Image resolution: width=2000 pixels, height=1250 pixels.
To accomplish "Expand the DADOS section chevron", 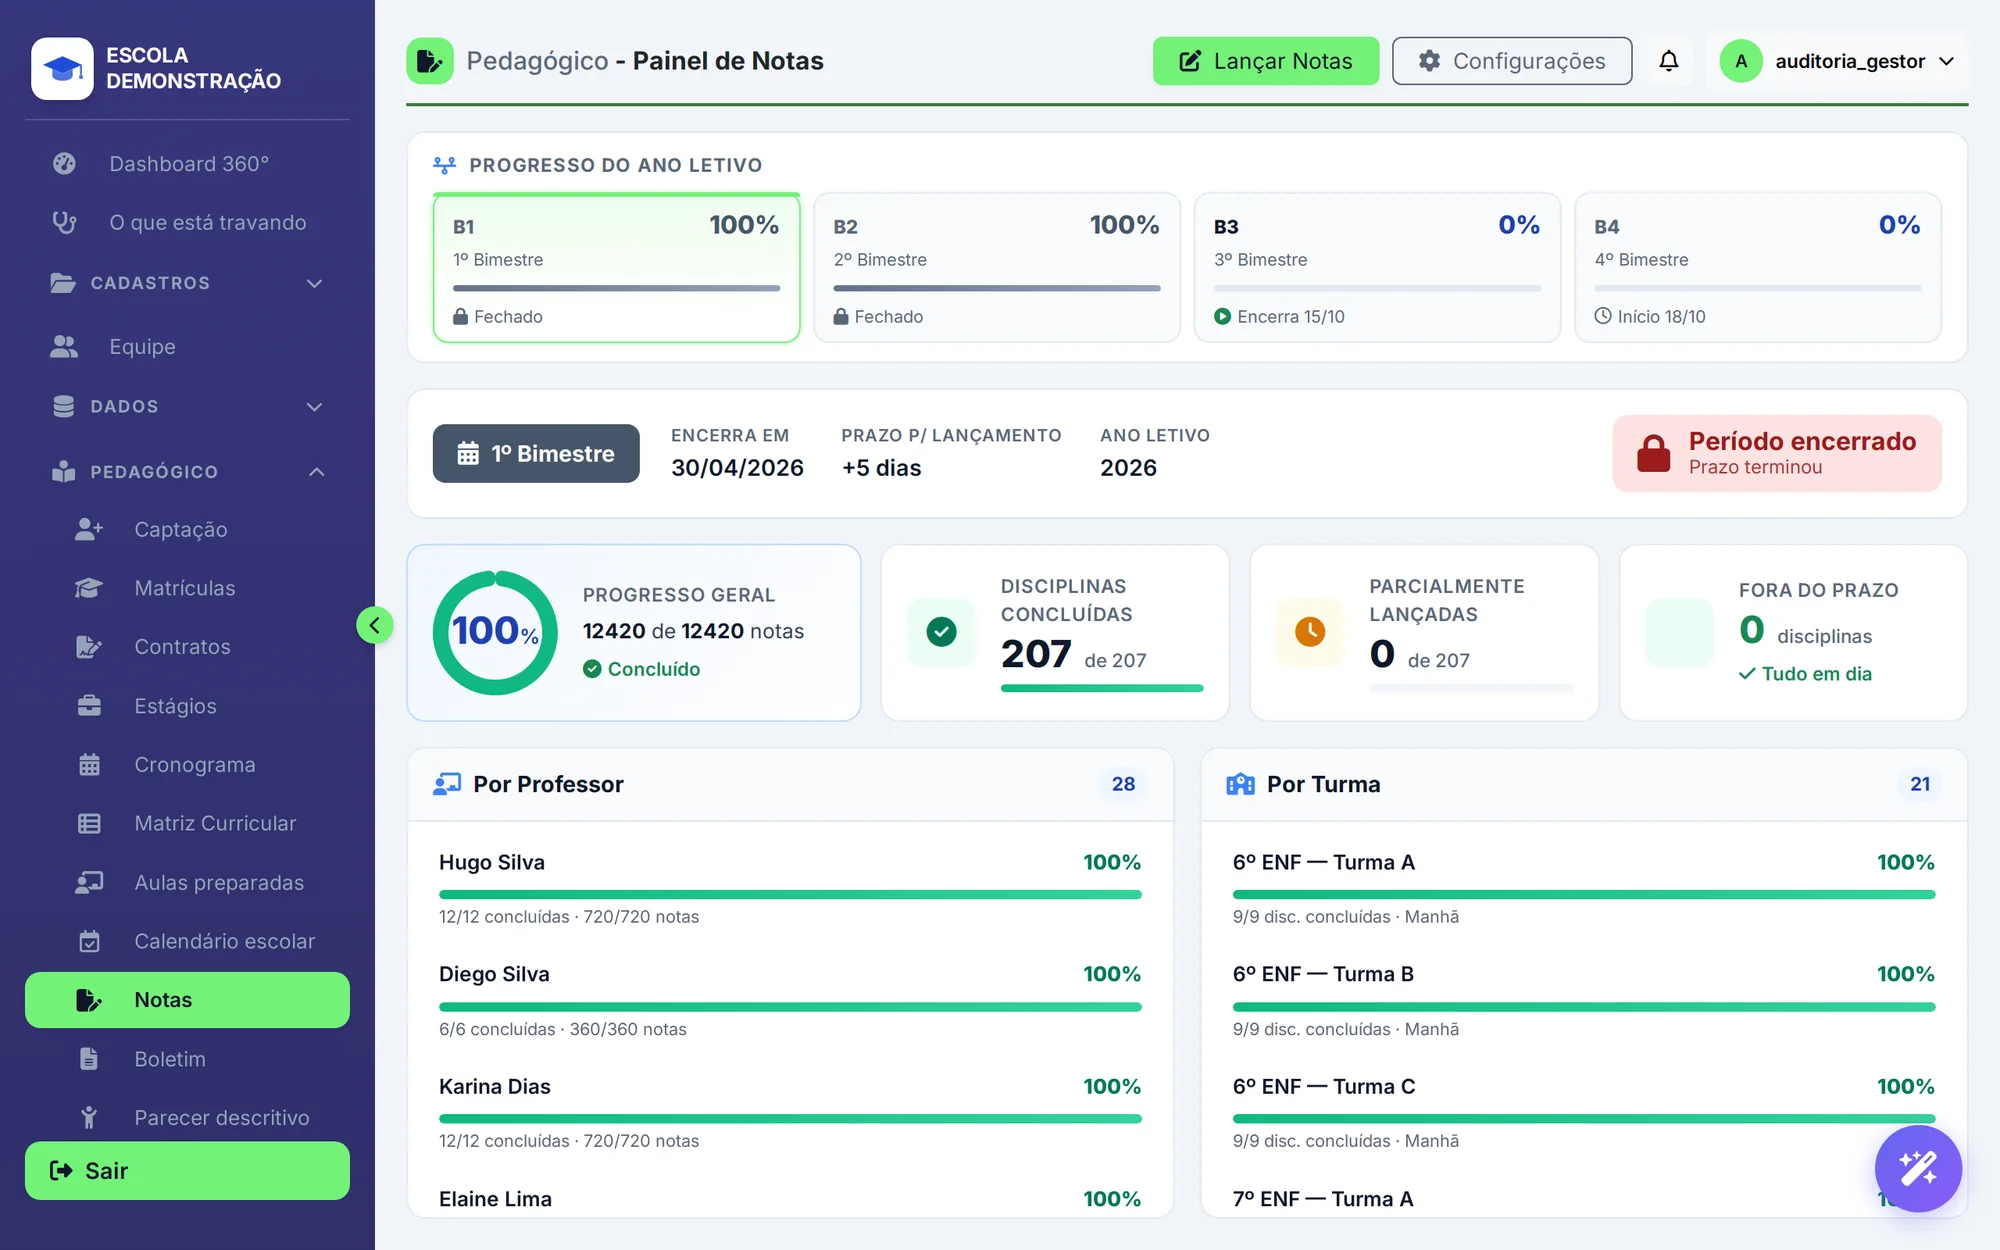I will pos(315,407).
